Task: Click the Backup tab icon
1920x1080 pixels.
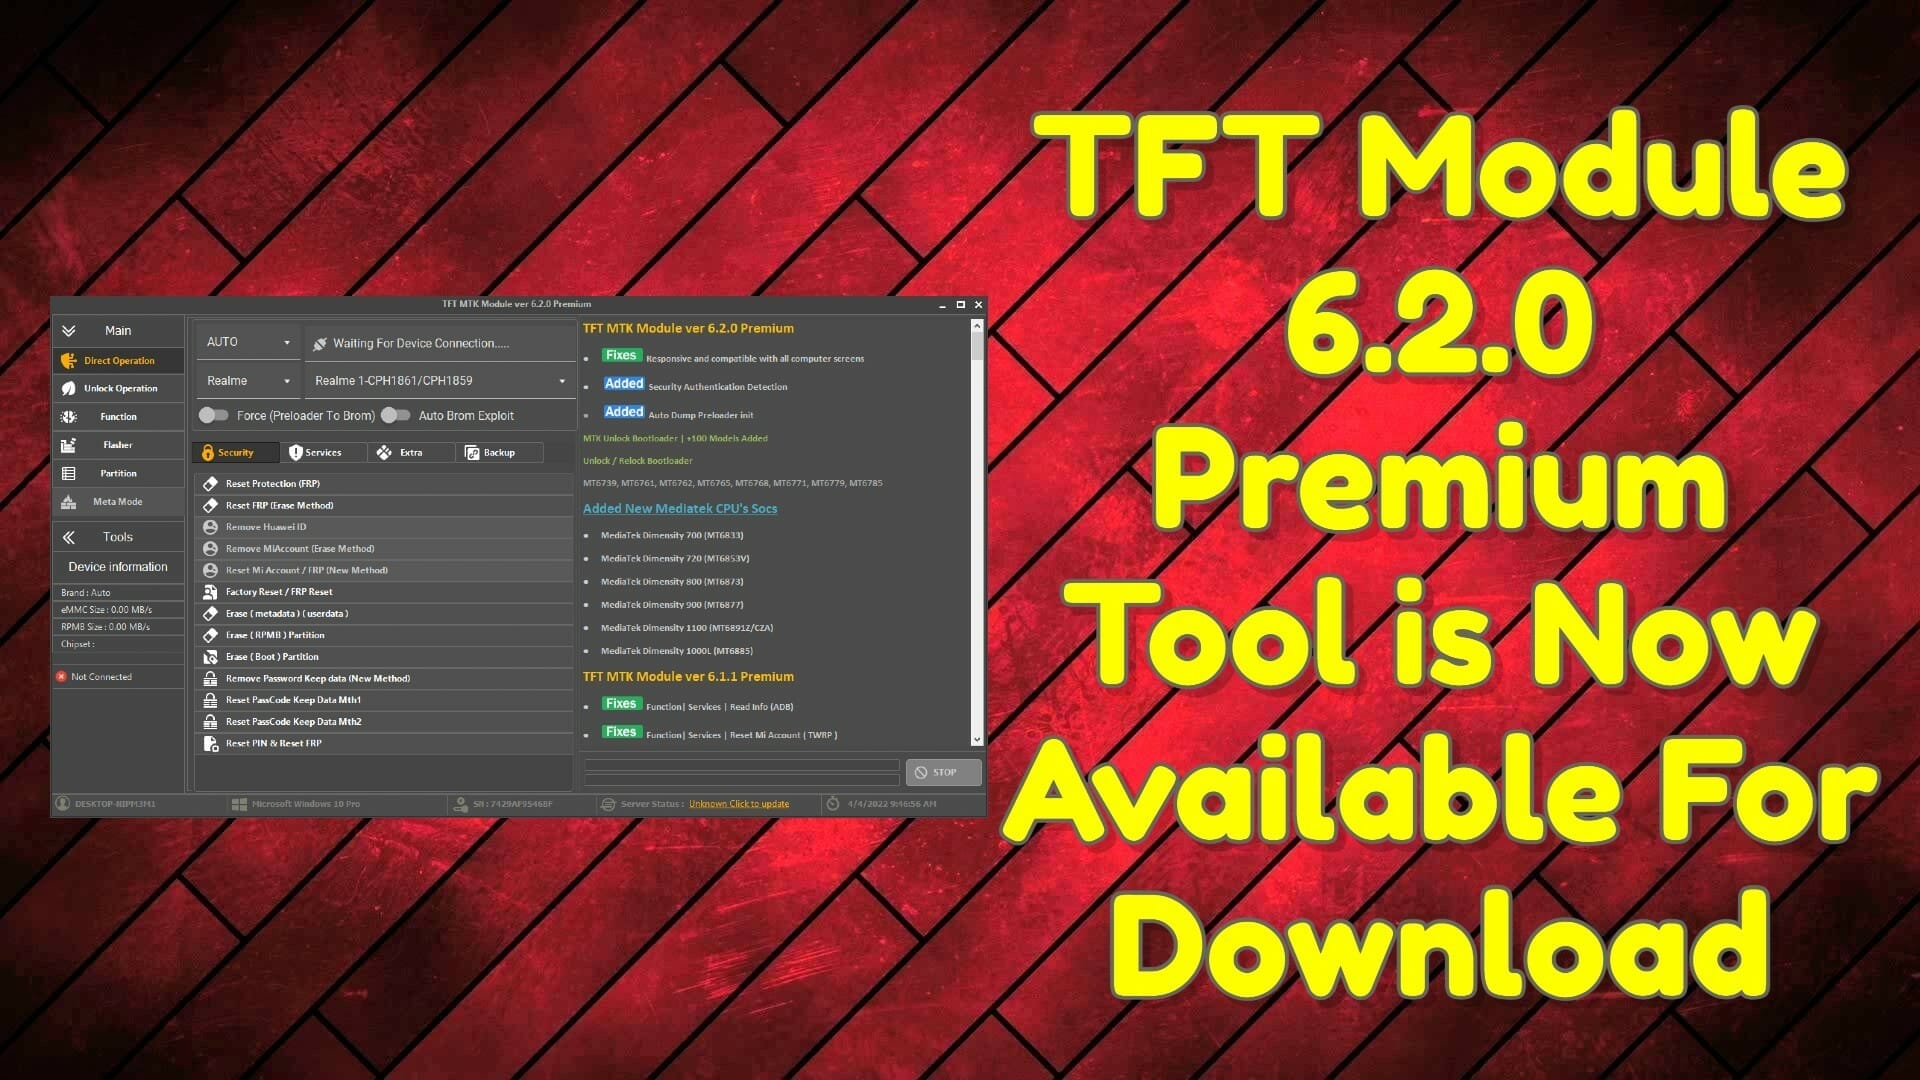Action: tap(489, 452)
